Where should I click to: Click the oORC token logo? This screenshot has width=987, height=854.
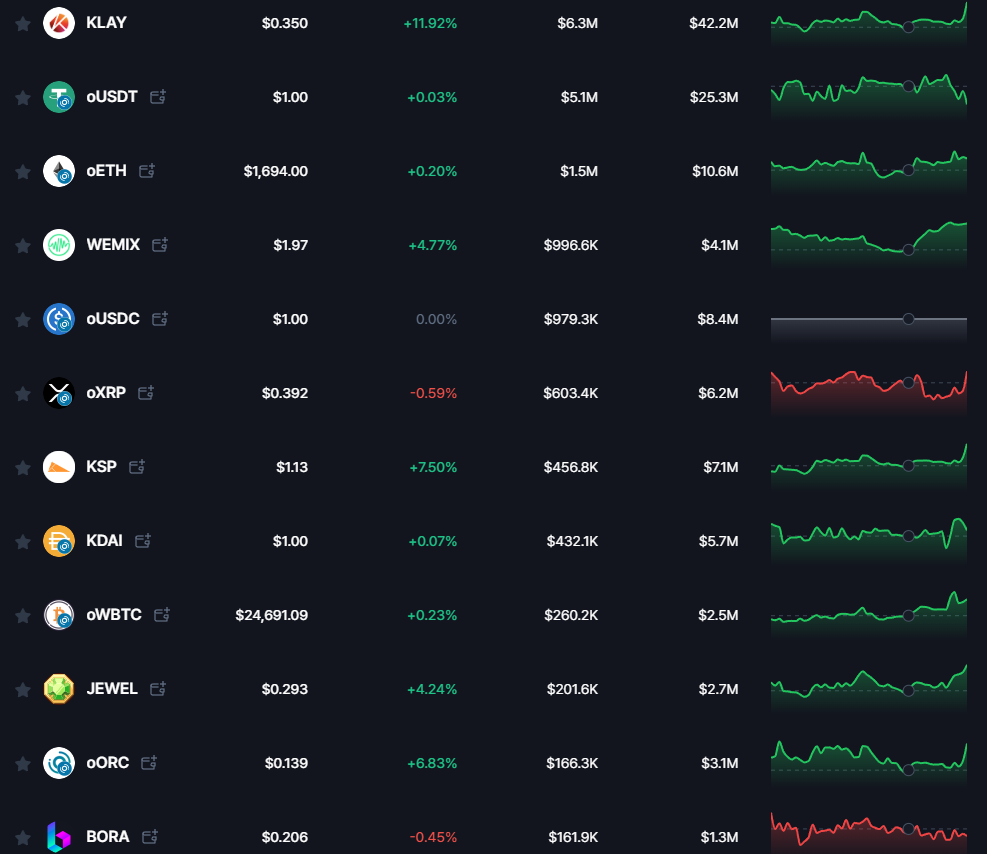point(59,763)
